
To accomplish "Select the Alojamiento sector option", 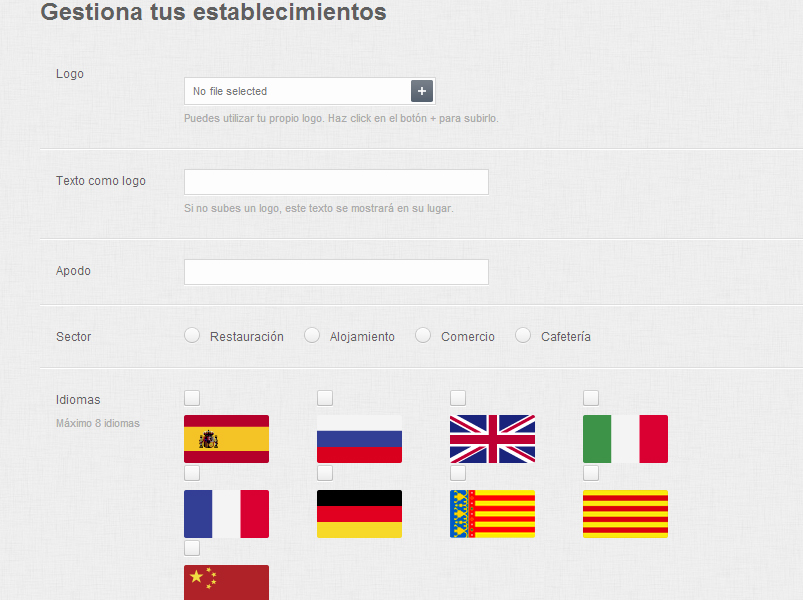I will [313, 335].
